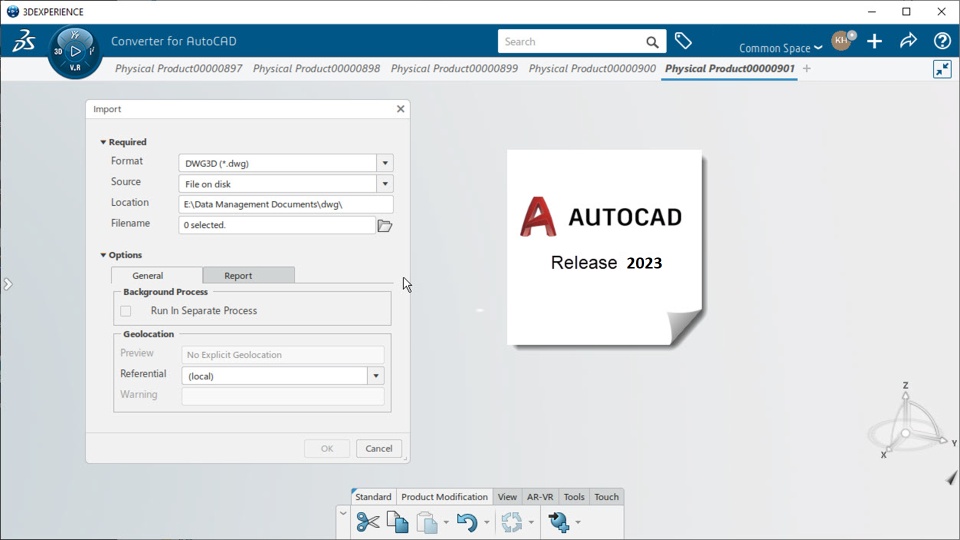Click the Cancel button
Image resolution: width=960 pixels, height=540 pixels.
379,448
